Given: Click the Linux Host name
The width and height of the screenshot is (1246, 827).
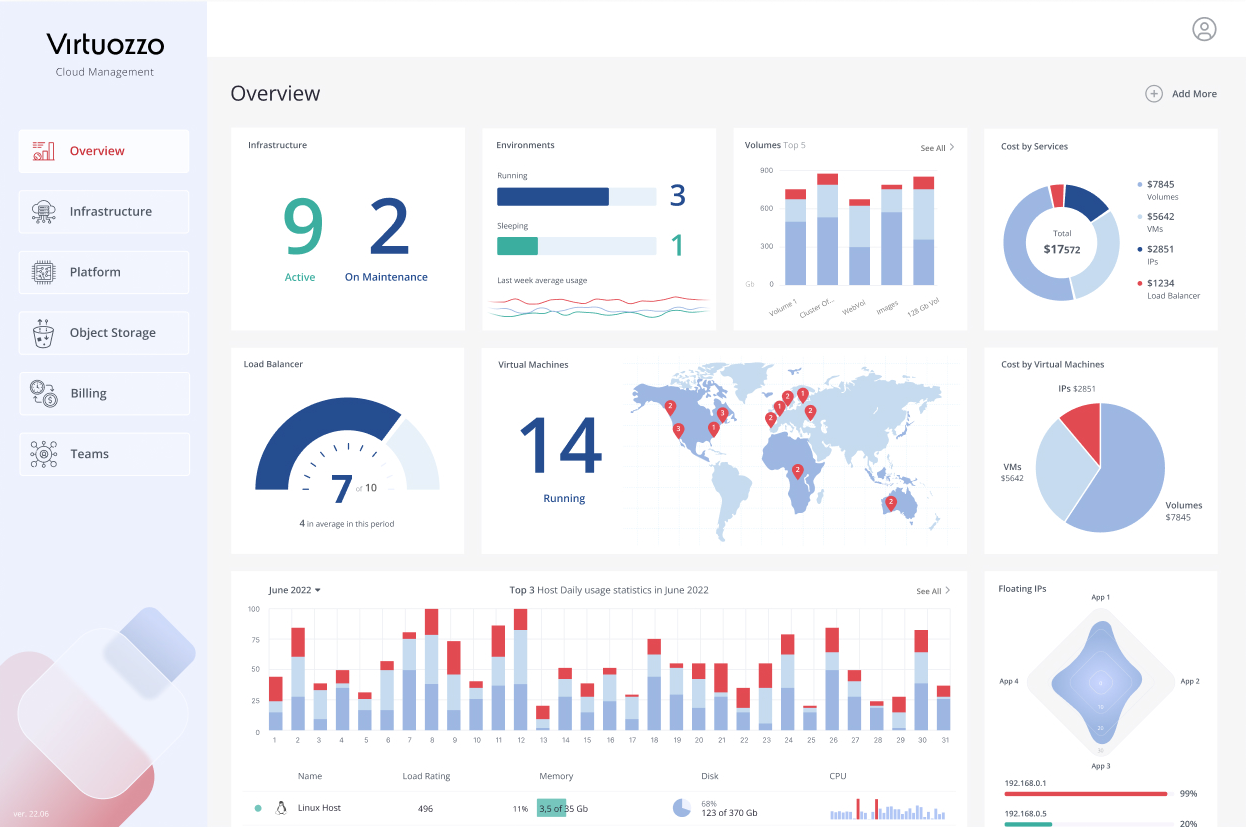Looking at the screenshot, I should click(x=319, y=808).
